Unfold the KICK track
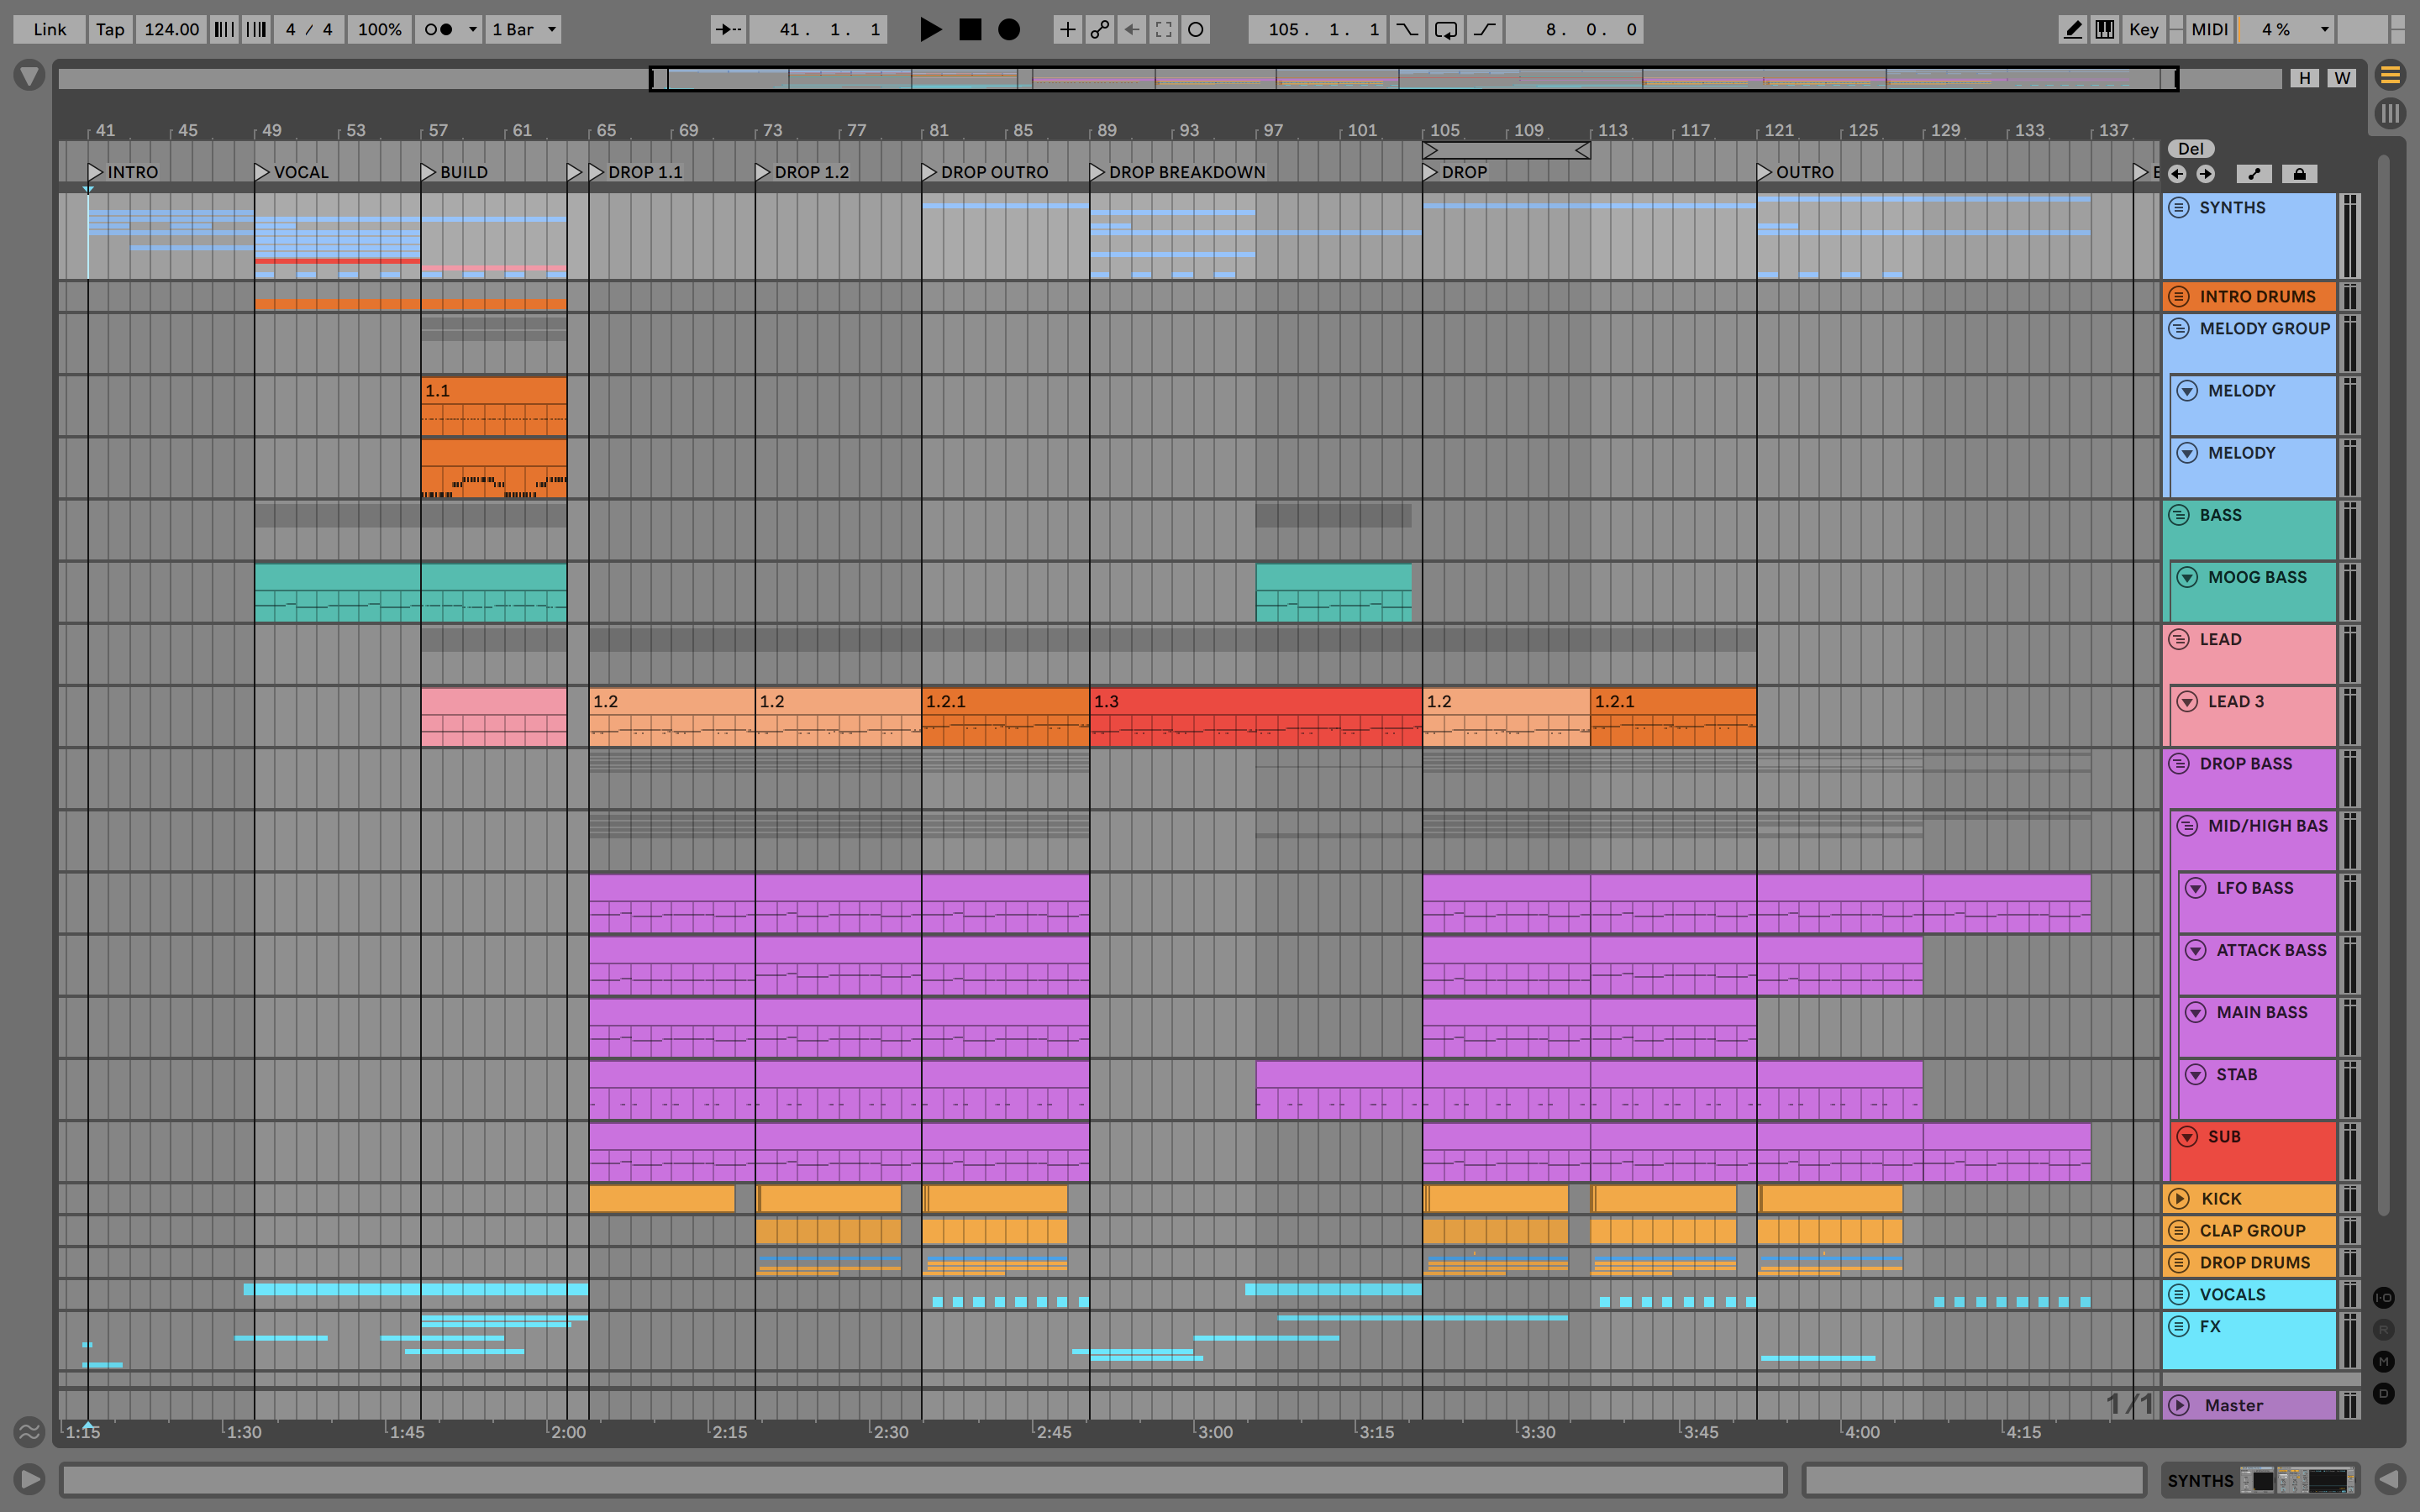The height and width of the screenshot is (1512, 2420). tap(2179, 1199)
